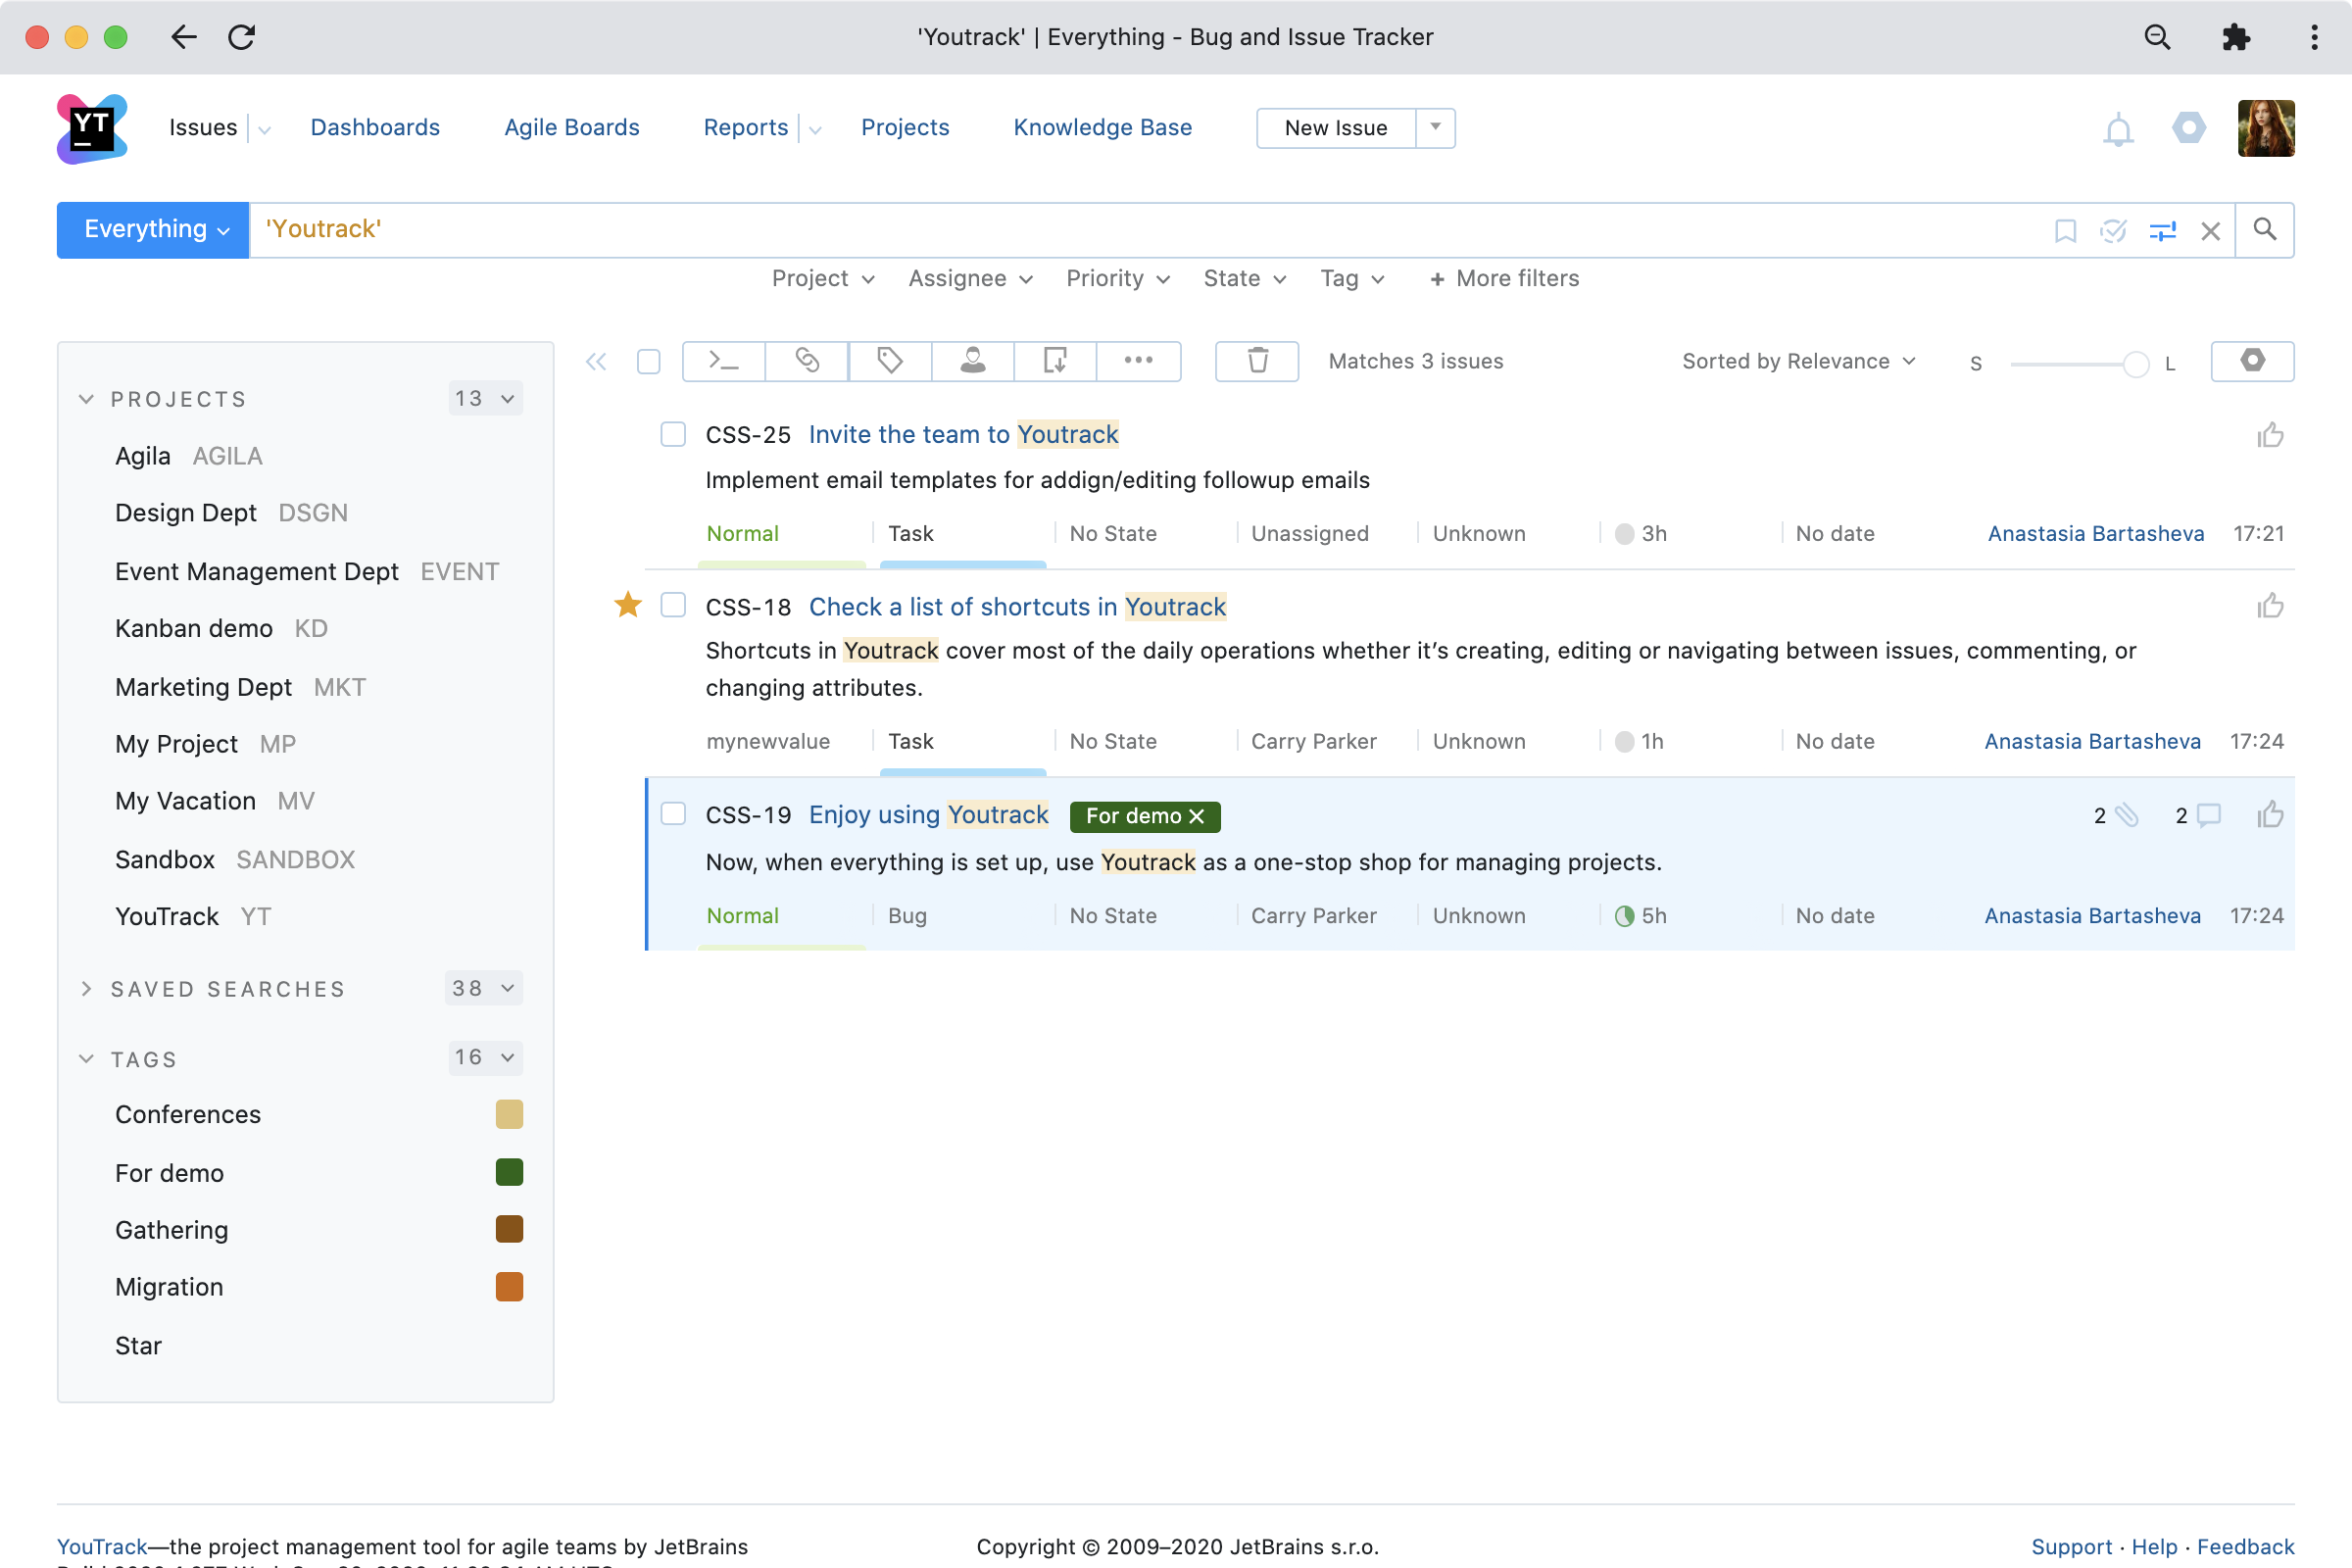Check the CSS-25 issue checkbox
The image size is (2352, 1568).
(673, 434)
